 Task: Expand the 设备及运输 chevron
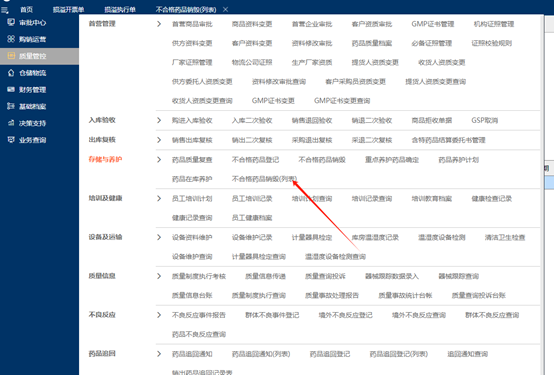pyautogui.click(x=159, y=238)
